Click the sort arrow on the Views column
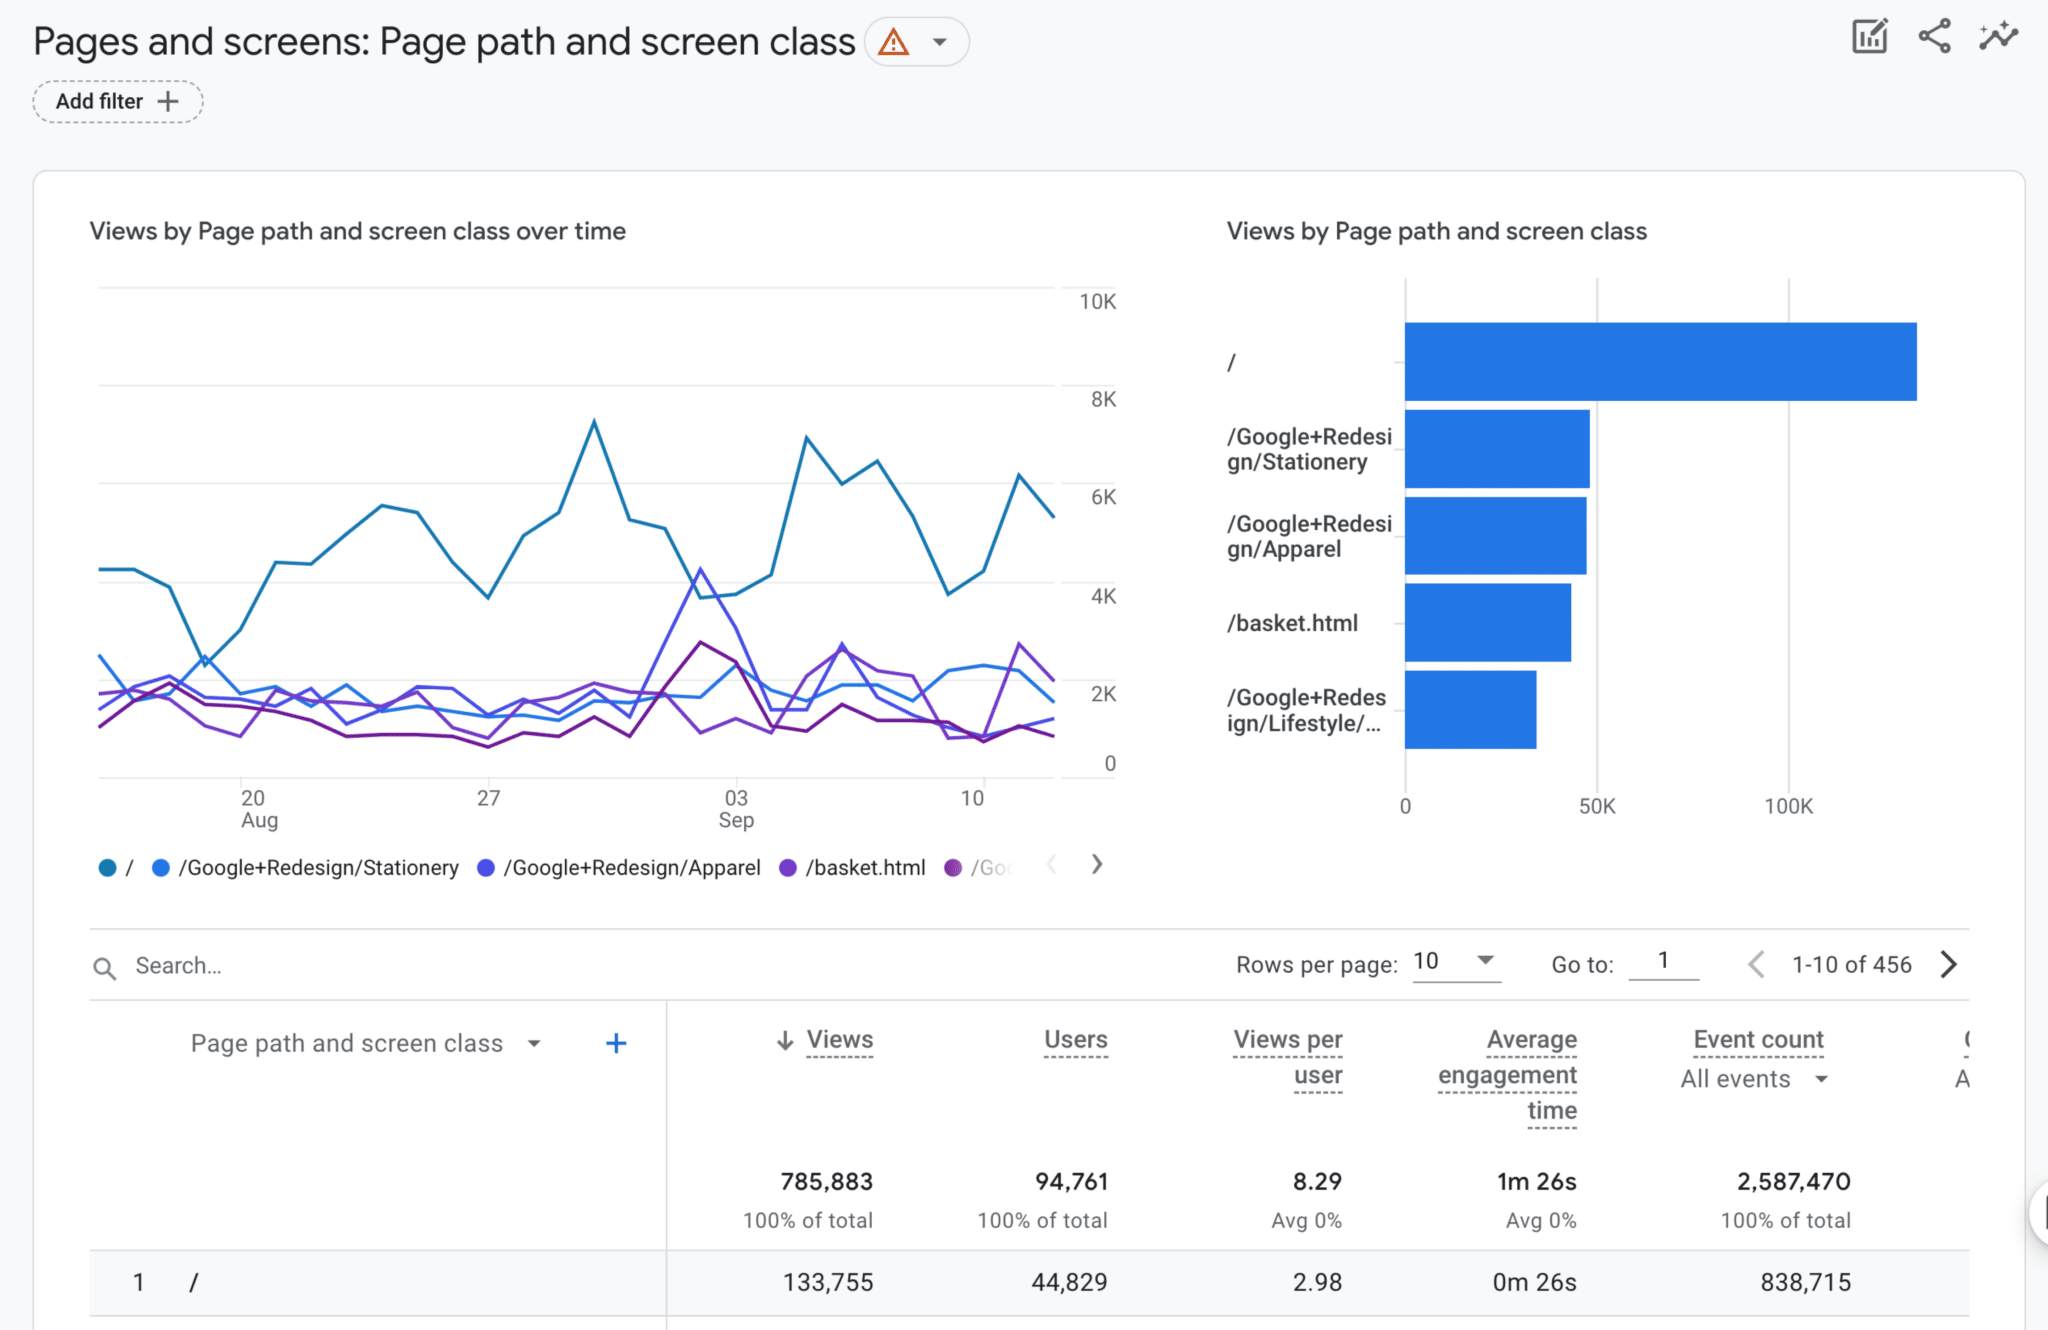Image resolution: width=2048 pixels, height=1330 pixels. point(784,1041)
